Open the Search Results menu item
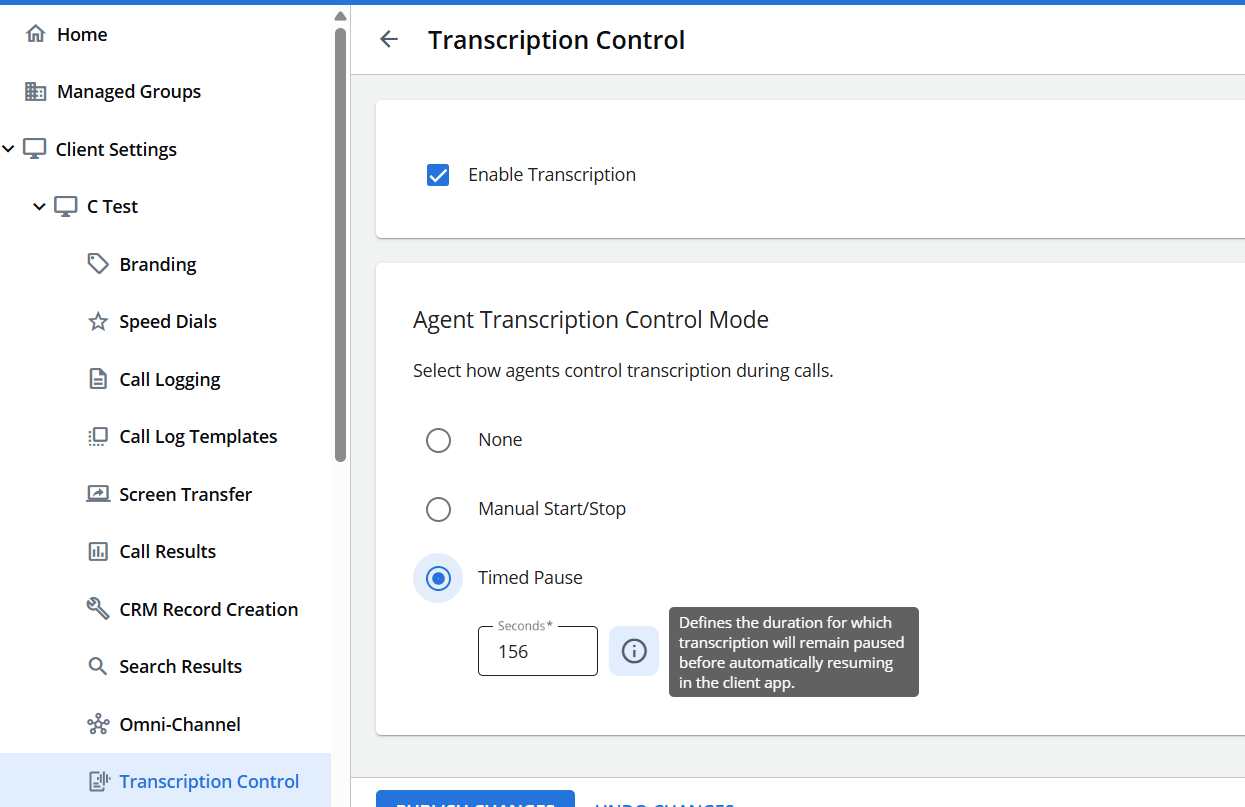Image resolution: width=1245 pixels, height=807 pixels. (x=180, y=667)
